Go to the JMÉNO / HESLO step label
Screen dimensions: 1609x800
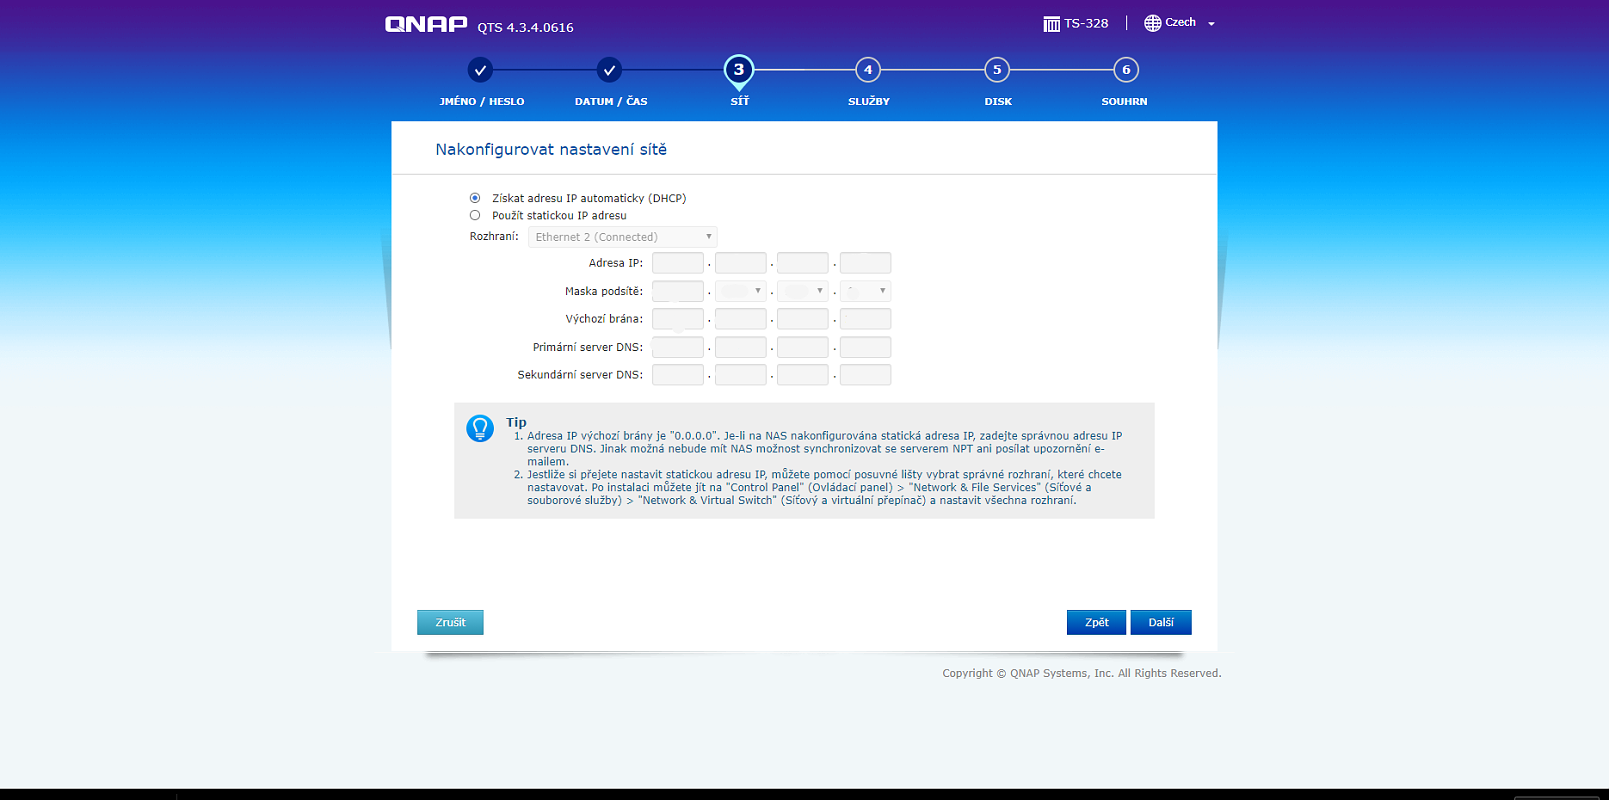[x=482, y=101]
